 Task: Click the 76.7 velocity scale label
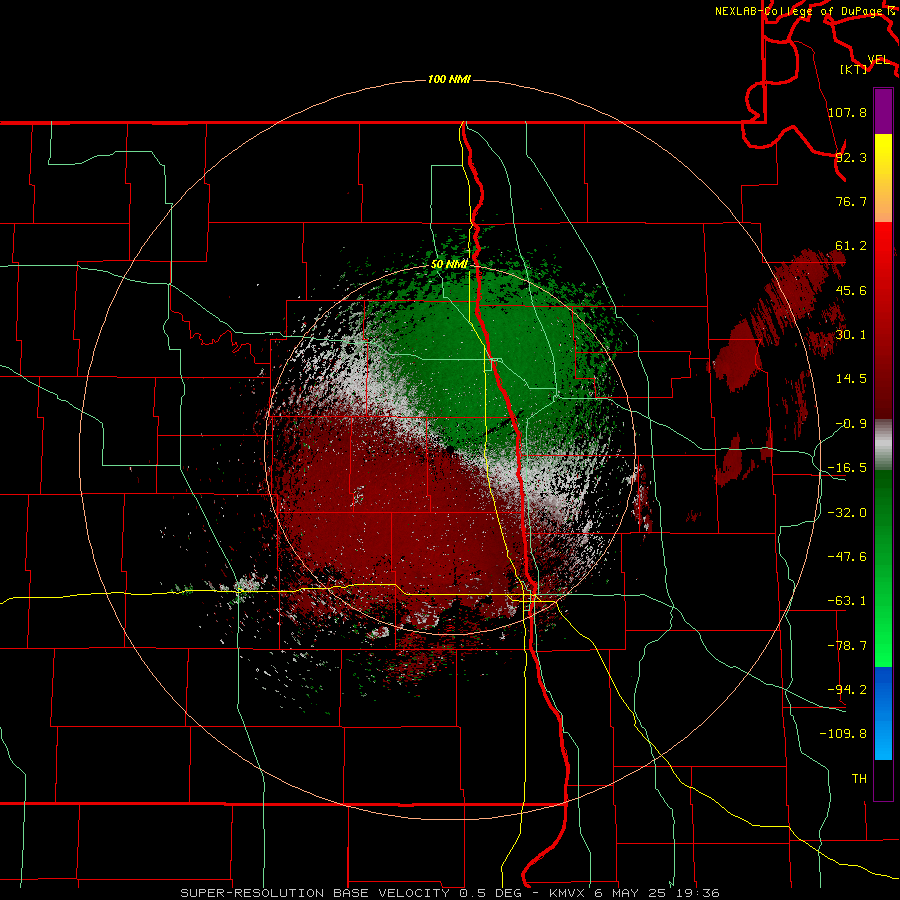pyautogui.click(x=851, y=201)
